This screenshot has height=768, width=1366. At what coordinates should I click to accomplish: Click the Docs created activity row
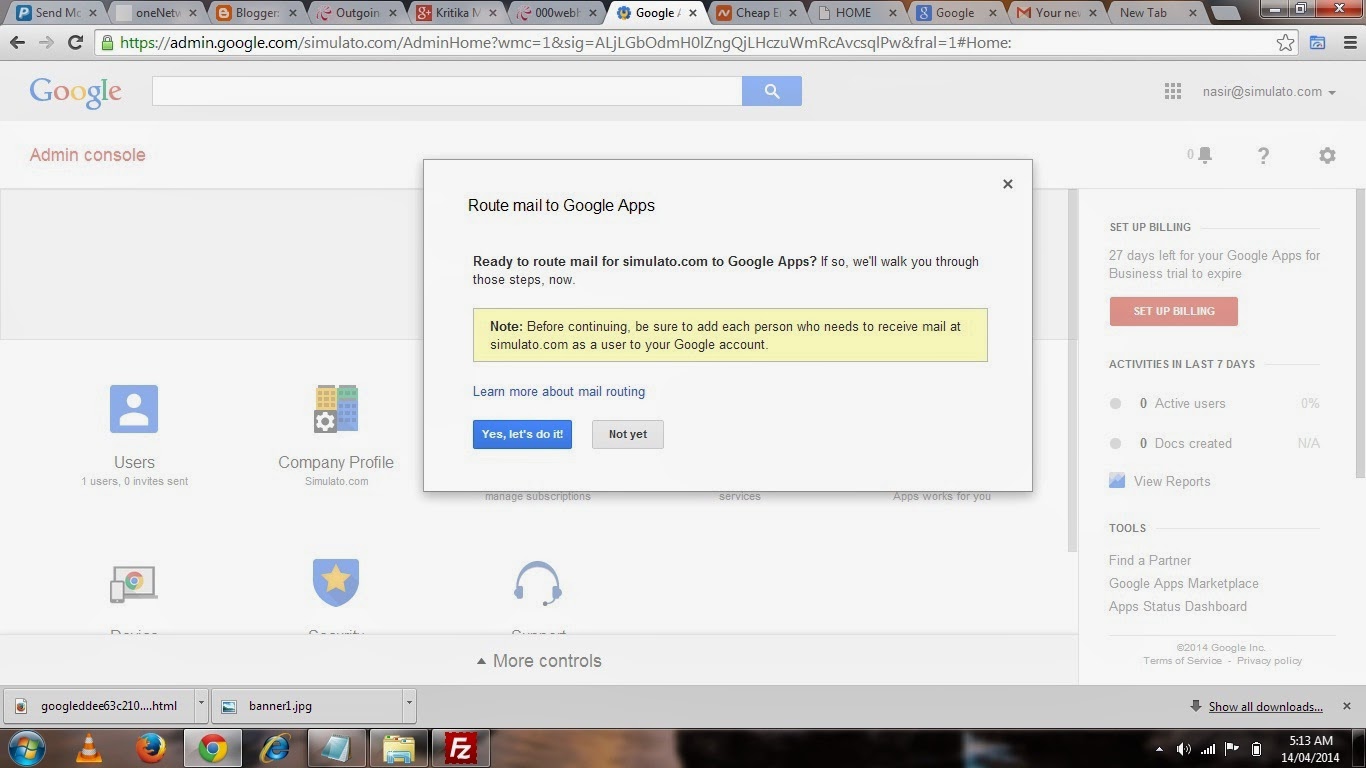[x=1214, y=443]
